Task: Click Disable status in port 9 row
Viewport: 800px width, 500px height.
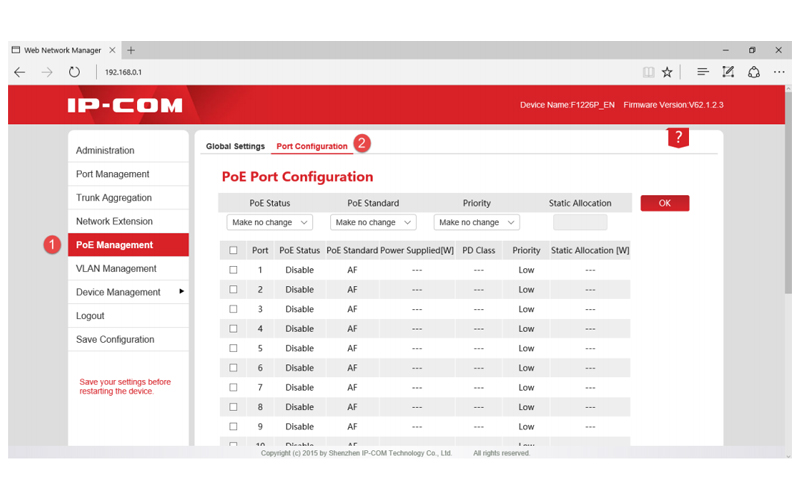Action: [x=299, y=427]
